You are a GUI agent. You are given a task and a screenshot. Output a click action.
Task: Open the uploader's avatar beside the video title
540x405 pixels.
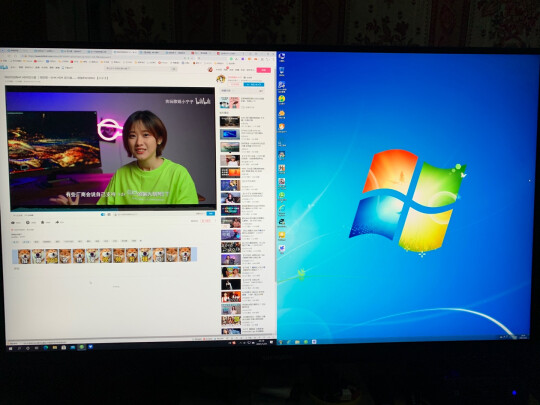[x=221, y=79]
